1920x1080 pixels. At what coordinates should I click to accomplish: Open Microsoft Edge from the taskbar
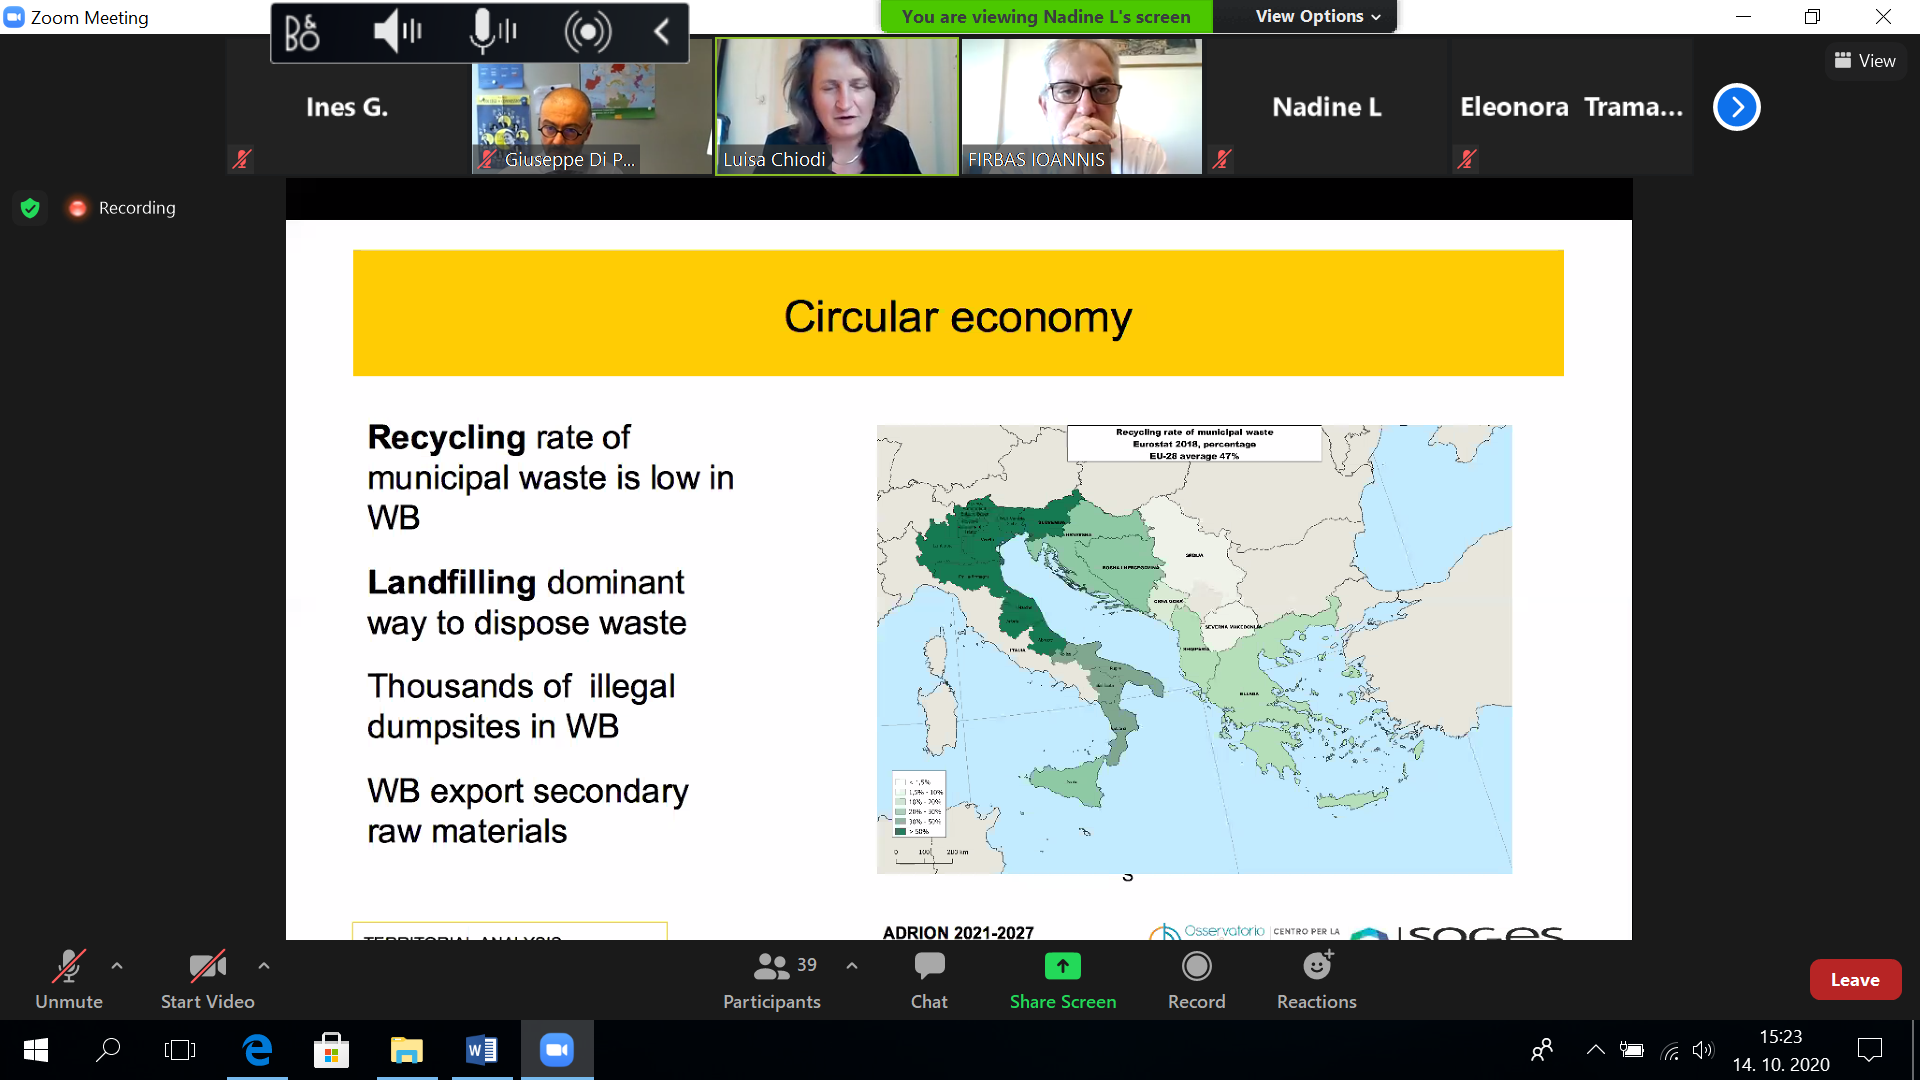[257, 1050]
